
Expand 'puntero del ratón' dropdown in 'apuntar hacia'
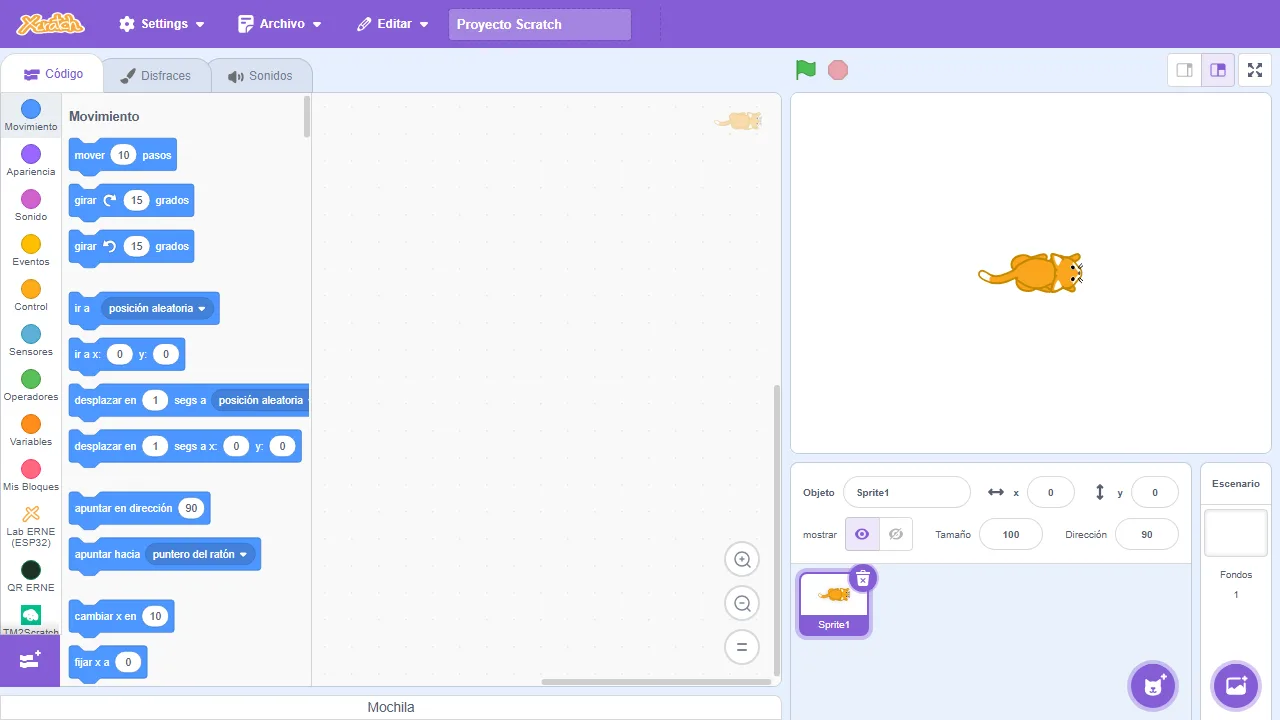point(200,554)
